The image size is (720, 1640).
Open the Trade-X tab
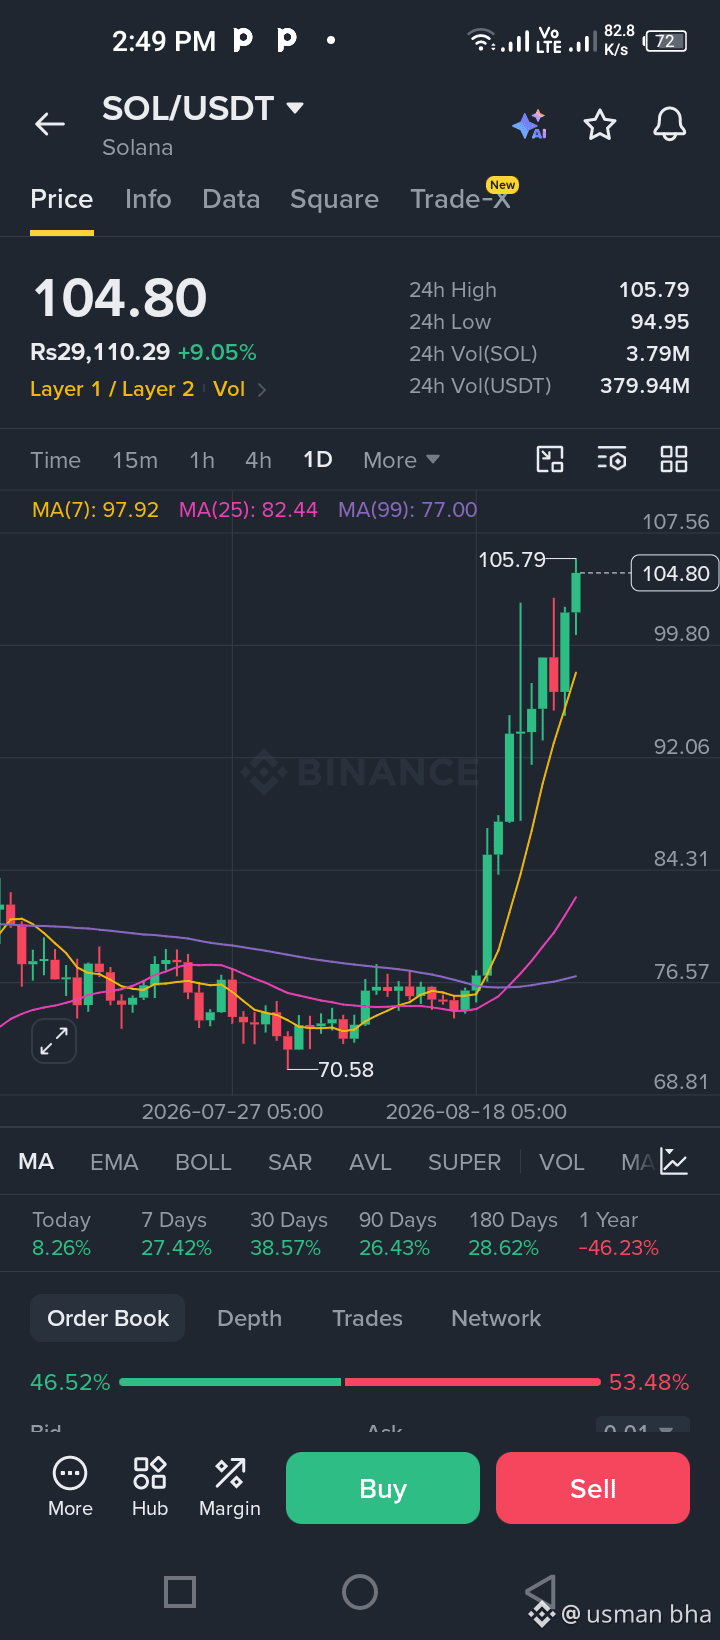tap(461, 199)
